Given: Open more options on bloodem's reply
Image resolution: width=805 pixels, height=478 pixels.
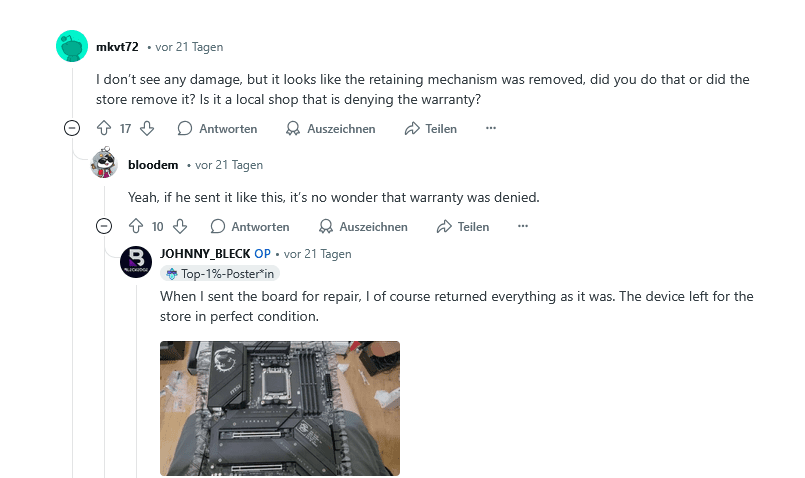Looking at the screenshot, I should pos(522,227).
